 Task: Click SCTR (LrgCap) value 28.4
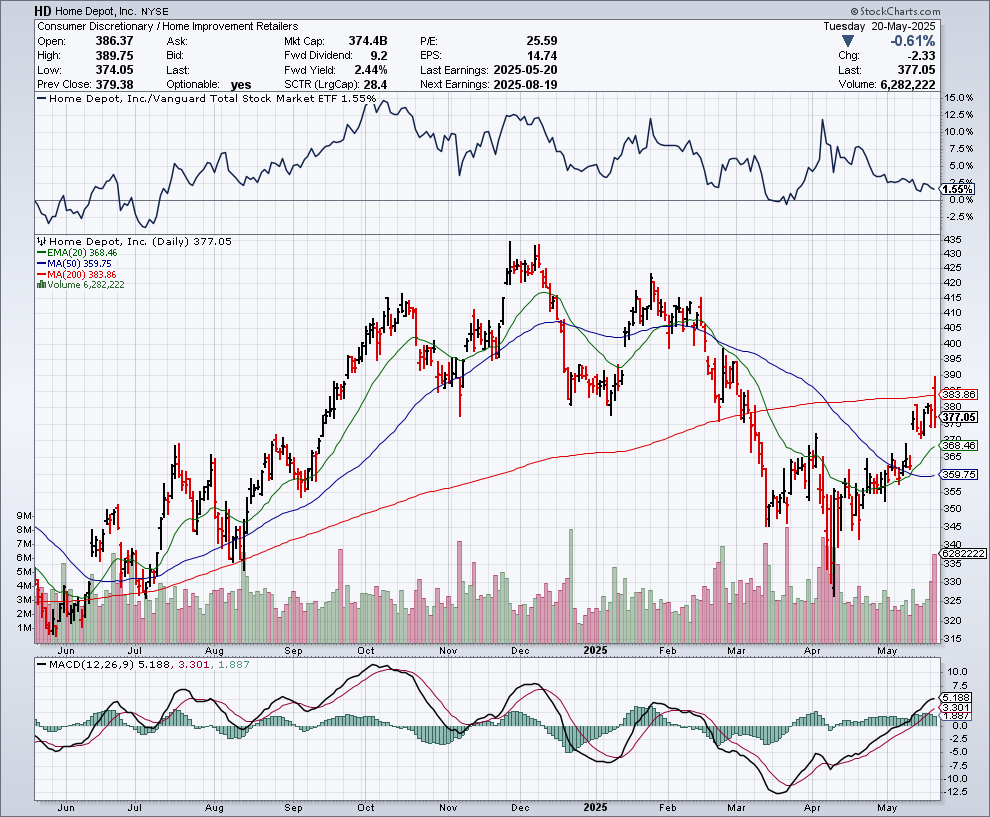point(376,85)
